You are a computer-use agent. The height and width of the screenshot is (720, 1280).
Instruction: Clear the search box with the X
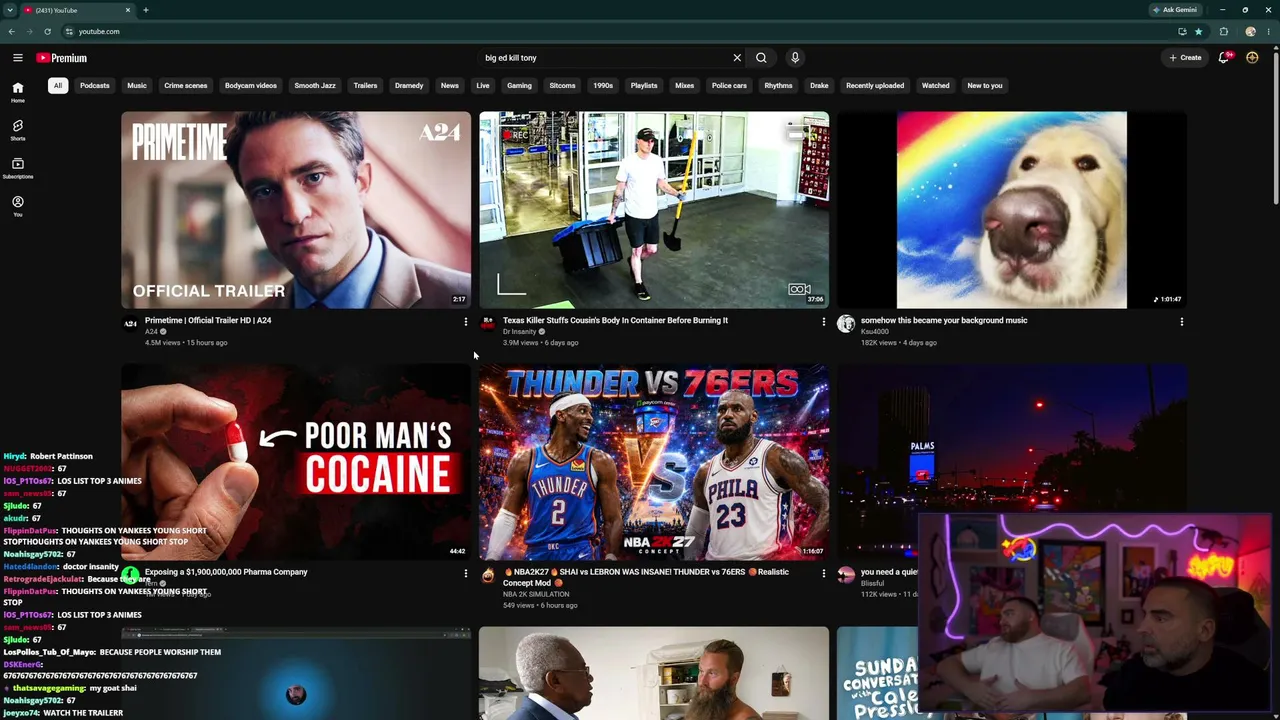737,58
